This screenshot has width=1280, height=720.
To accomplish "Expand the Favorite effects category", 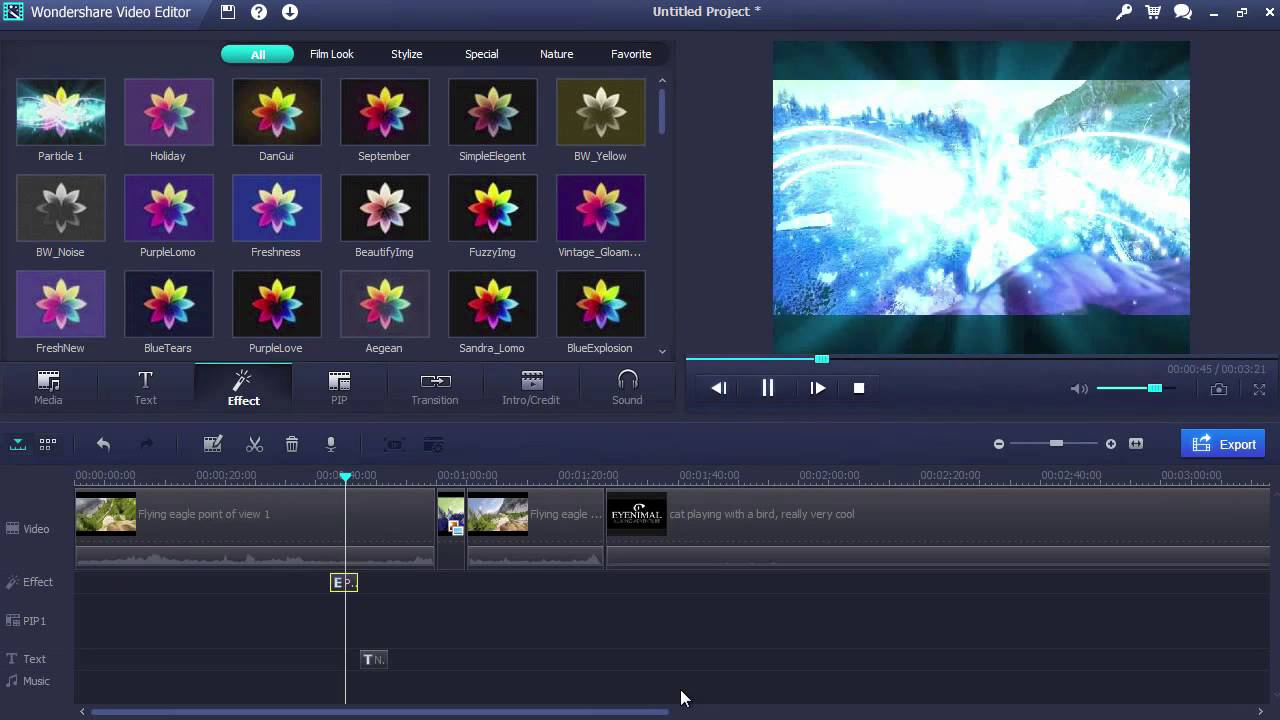I will pos(631,54).
